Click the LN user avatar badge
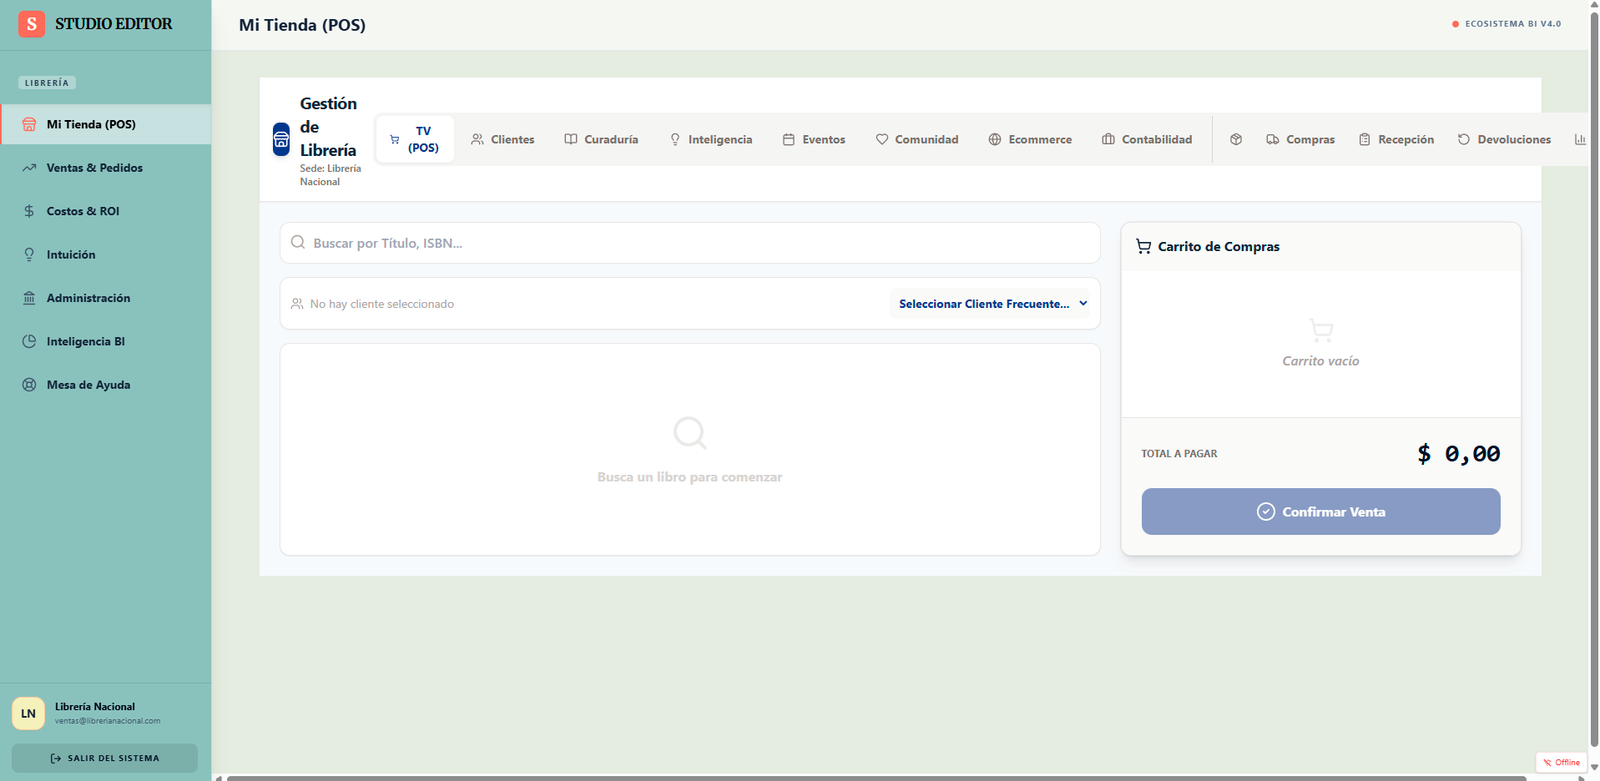 point(28,713)
